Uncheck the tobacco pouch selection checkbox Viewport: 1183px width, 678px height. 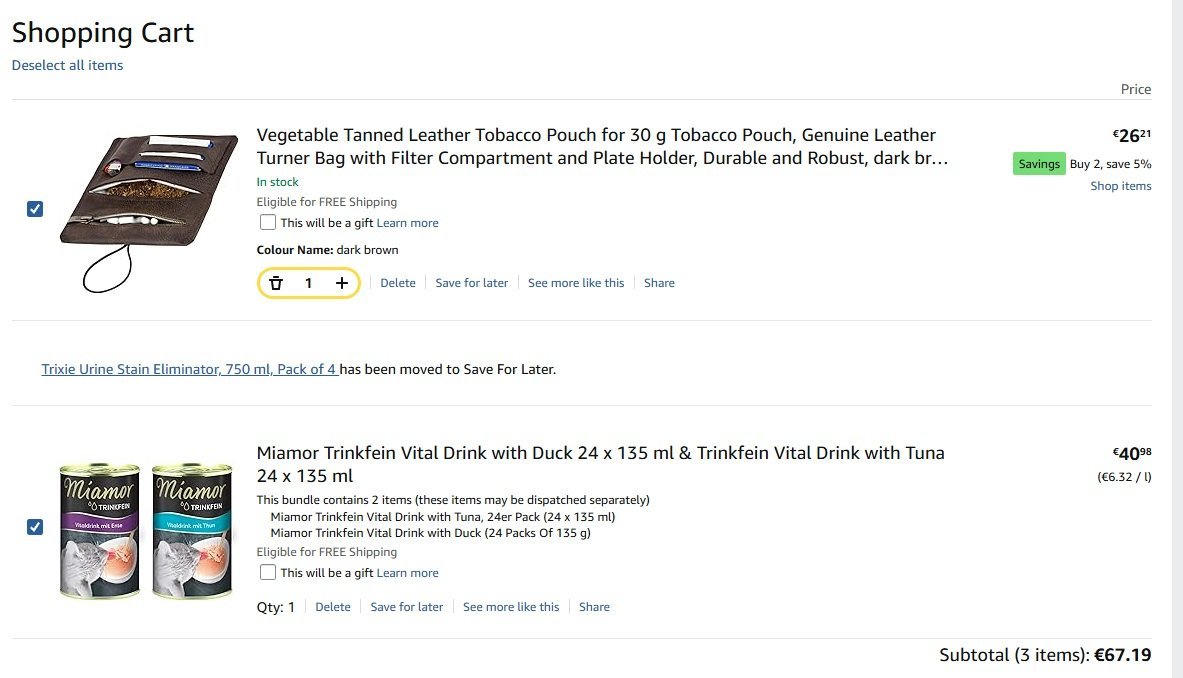(x=35, y=209)
